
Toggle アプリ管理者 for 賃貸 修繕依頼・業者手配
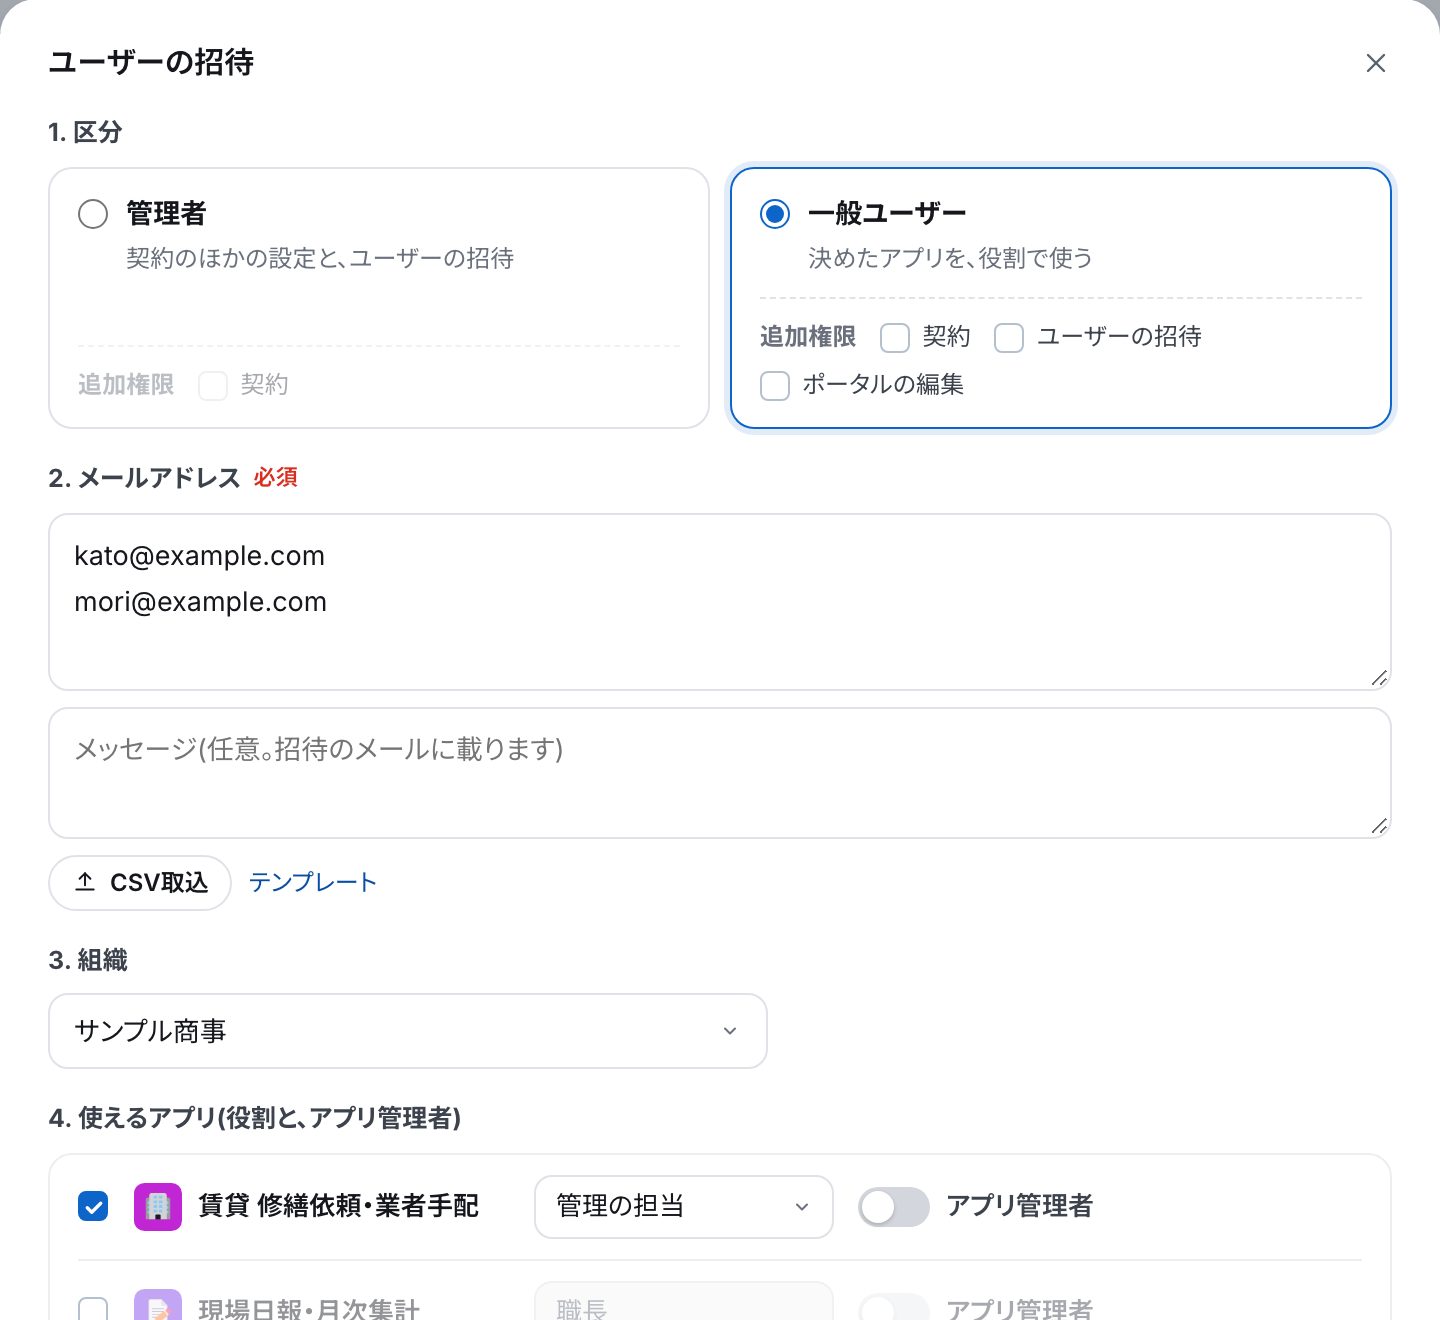coord(894,1207)
